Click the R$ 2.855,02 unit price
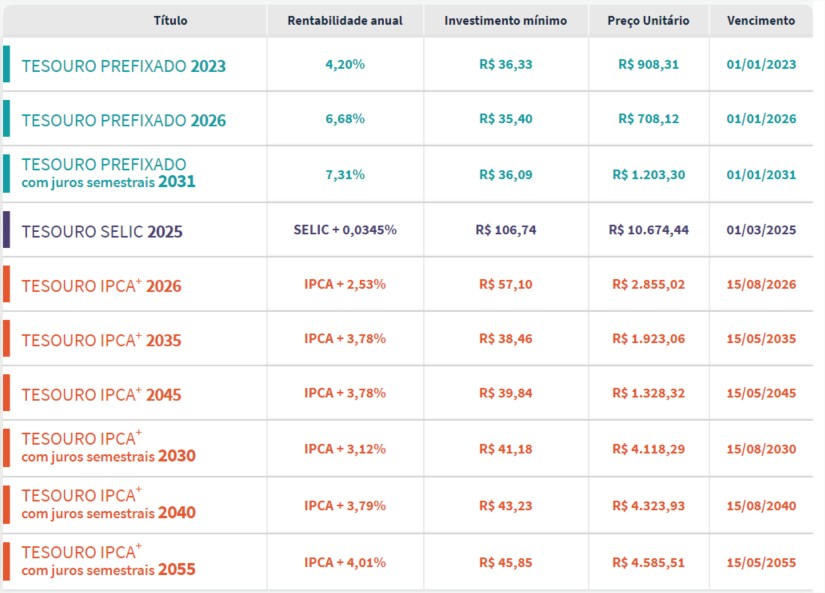 point(648,284)
